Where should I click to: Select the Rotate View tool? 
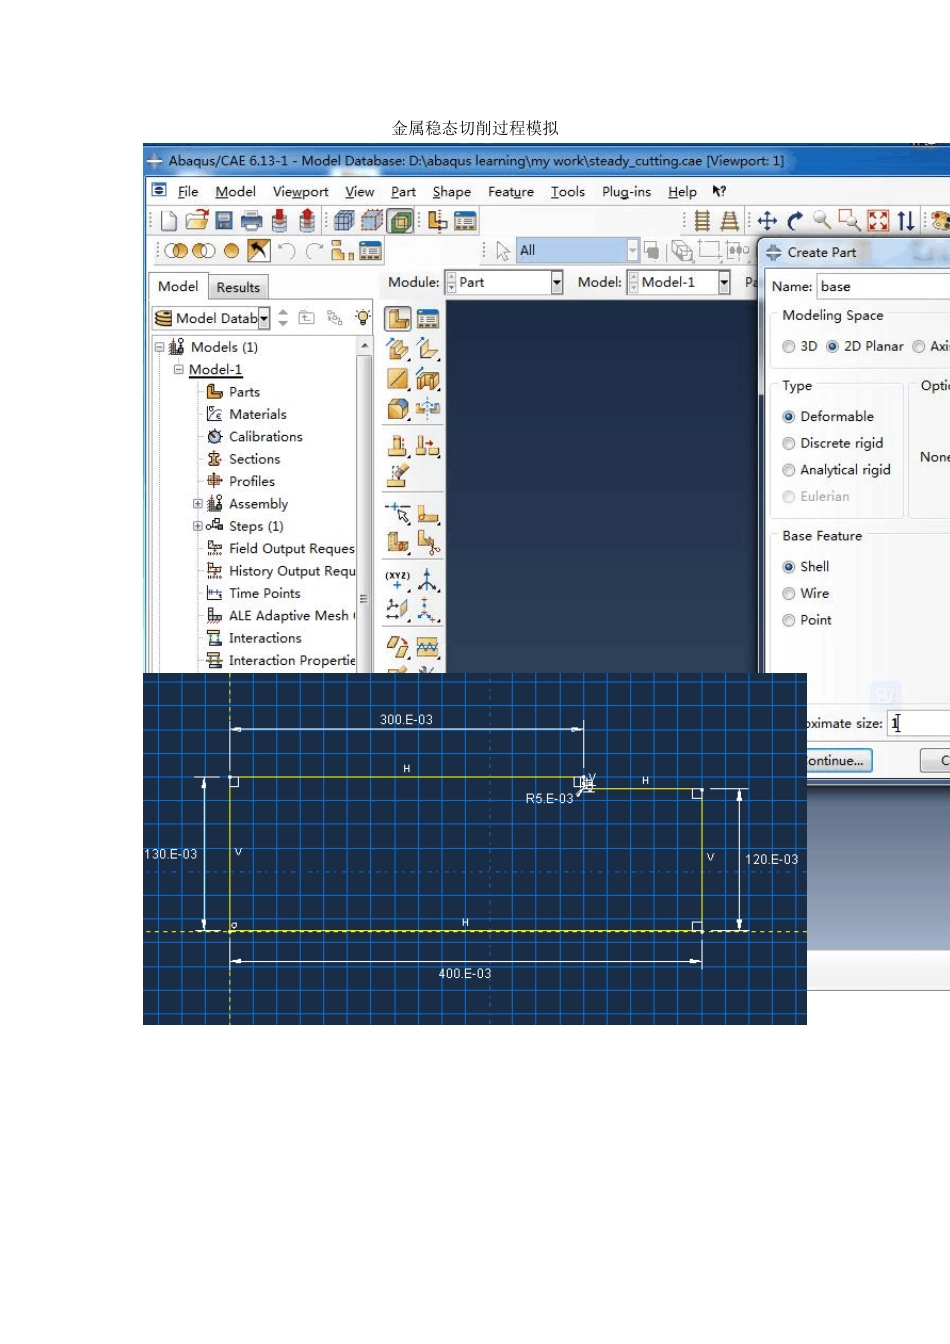[x=795, y=221]
